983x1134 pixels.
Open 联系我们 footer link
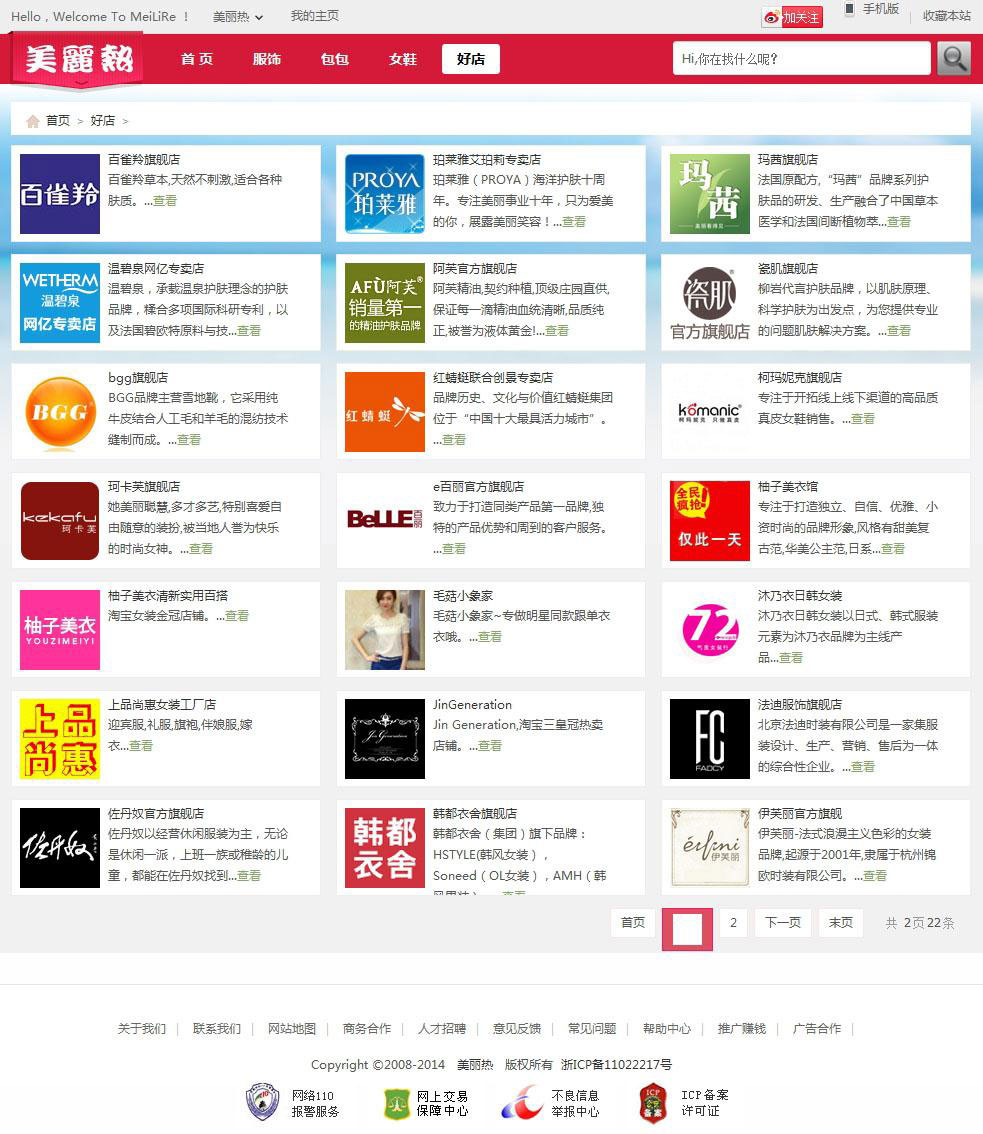pos(217,1028)
